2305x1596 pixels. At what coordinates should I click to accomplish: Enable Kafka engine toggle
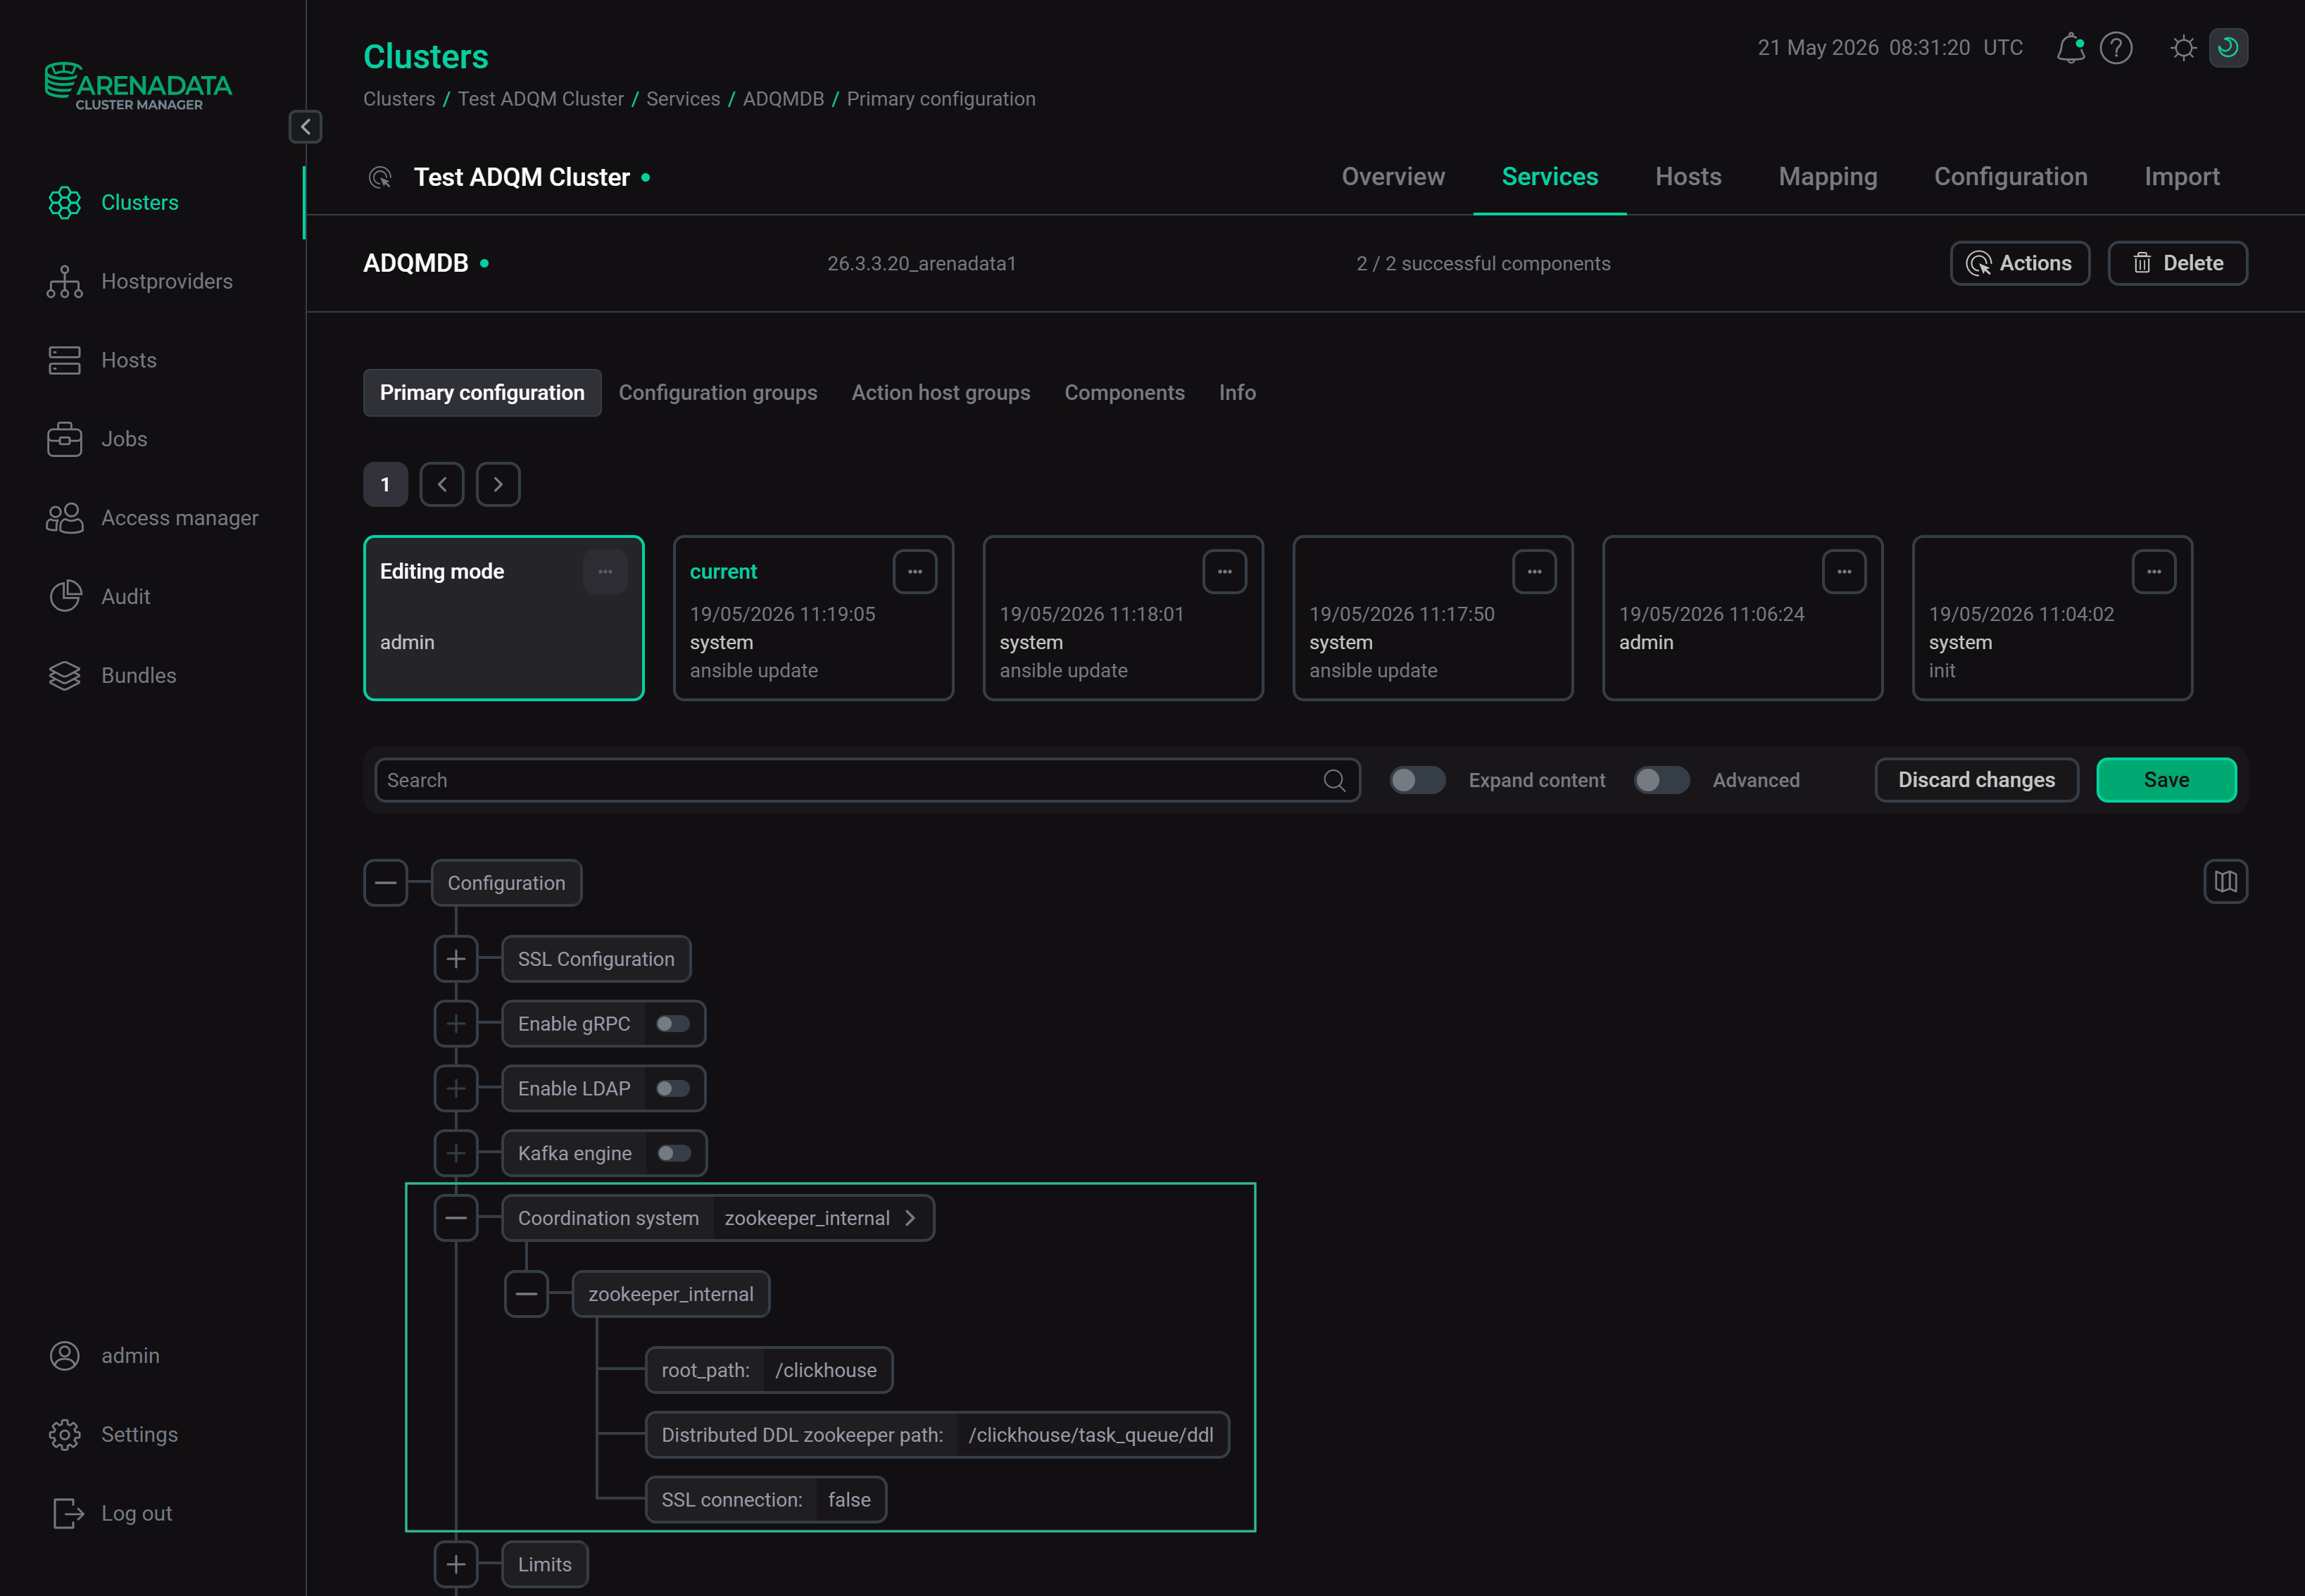pos(674,1154)
